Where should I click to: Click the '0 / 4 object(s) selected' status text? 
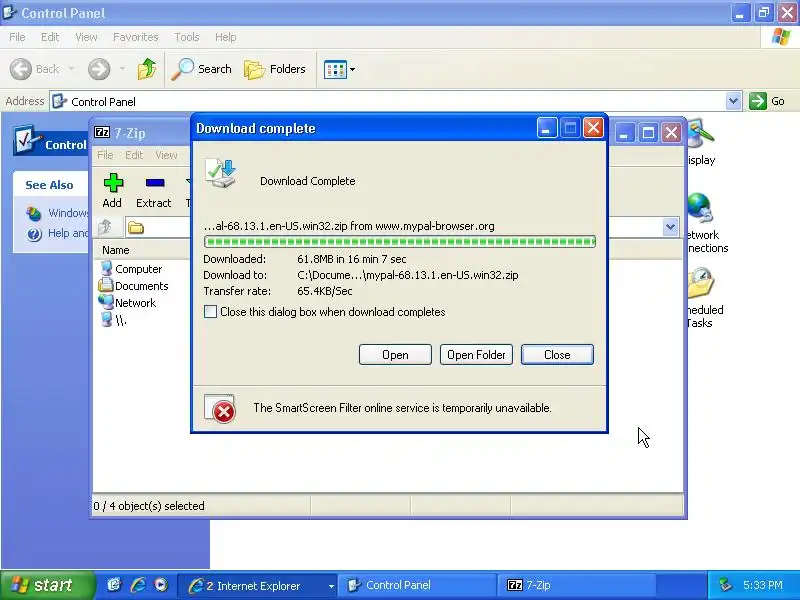tap(149, 506)
